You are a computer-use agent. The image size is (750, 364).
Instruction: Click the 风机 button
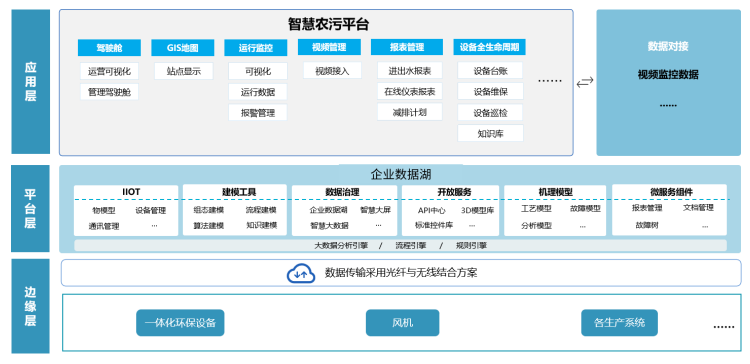pyautogui.click(x=402, y=322)
